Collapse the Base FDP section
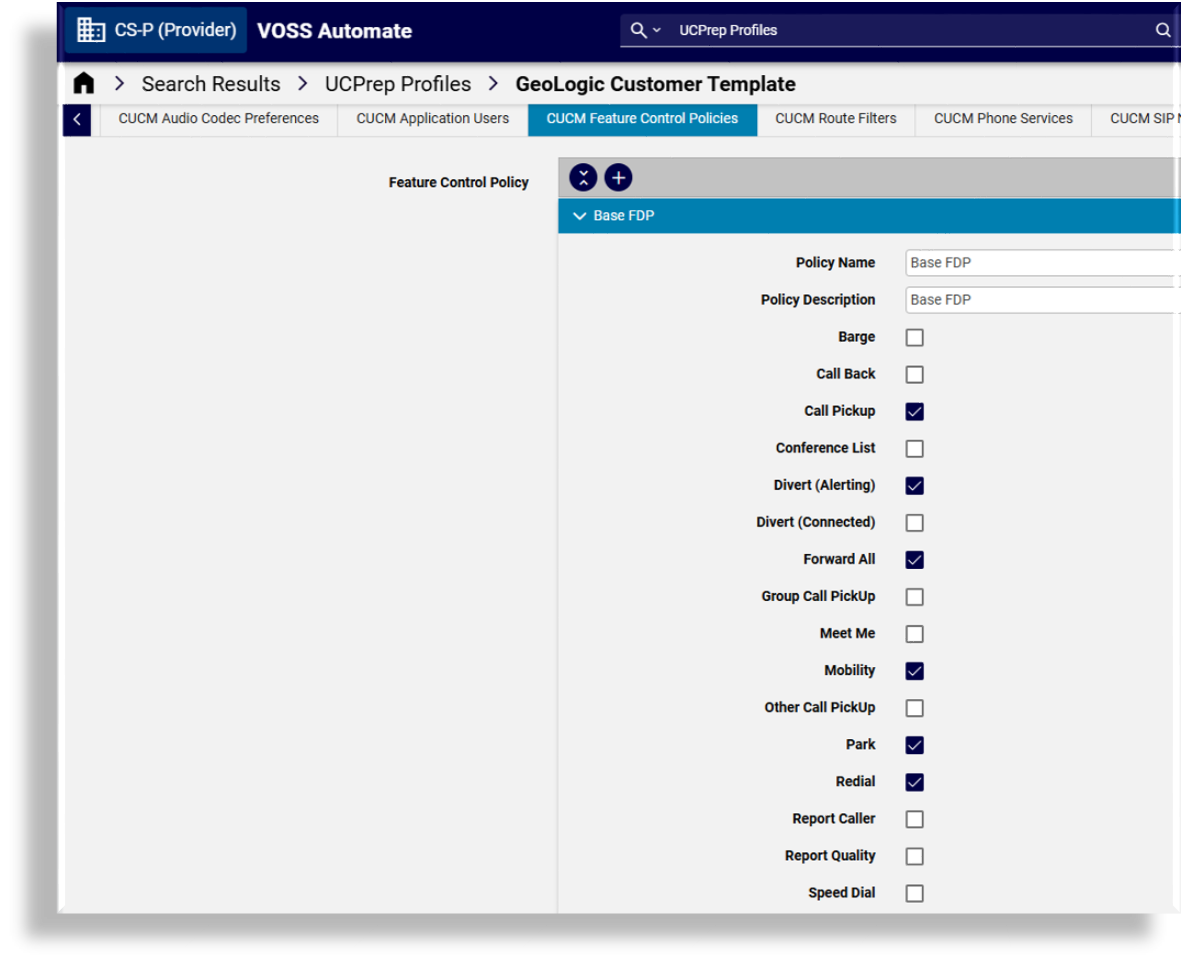 pos(580,216)
